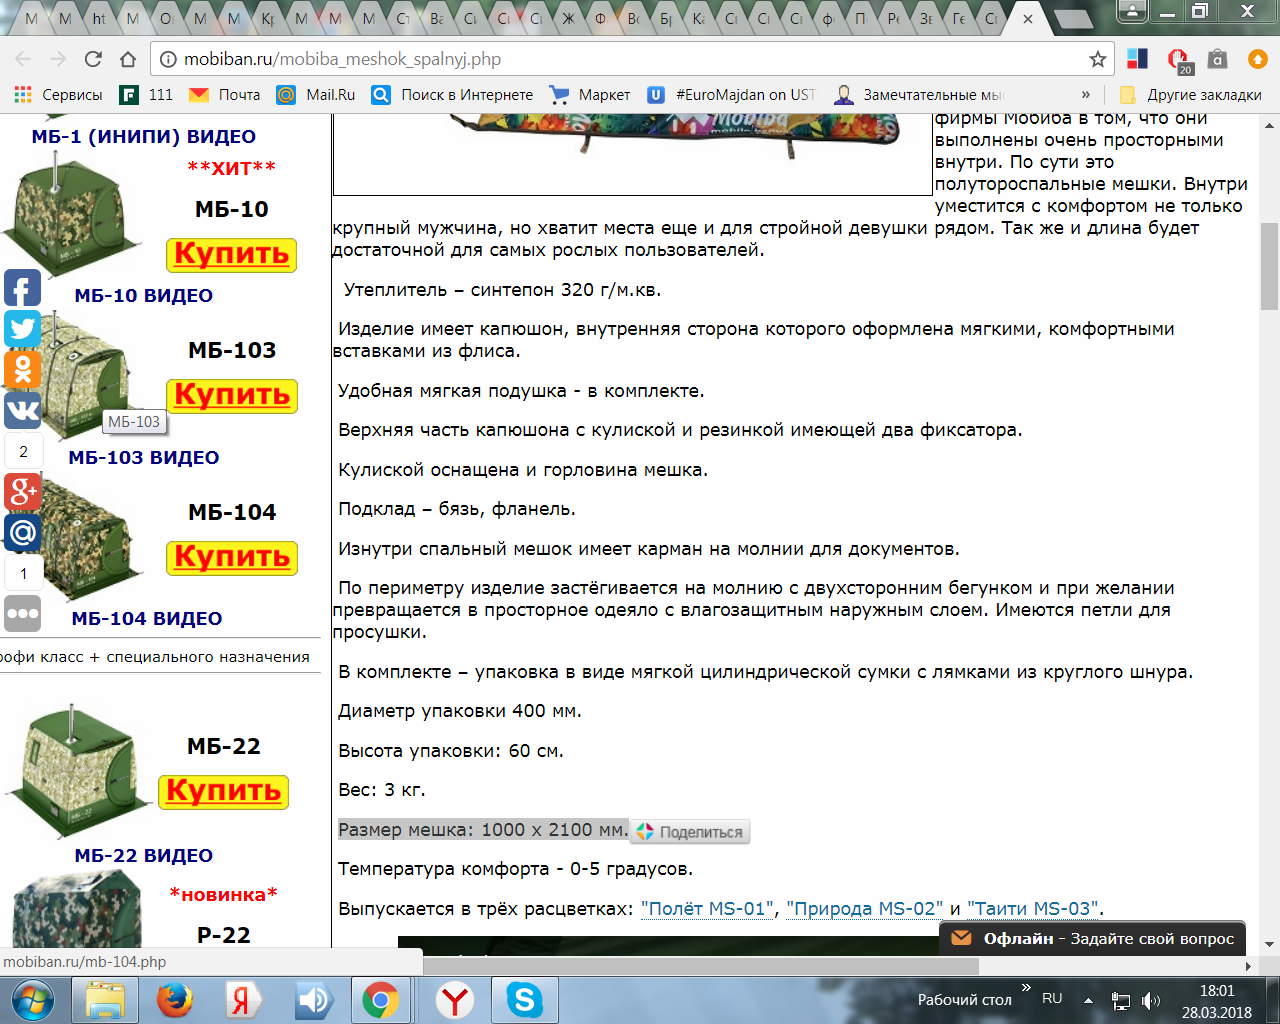
Task: Reload the page
Action: coord(93,59)
